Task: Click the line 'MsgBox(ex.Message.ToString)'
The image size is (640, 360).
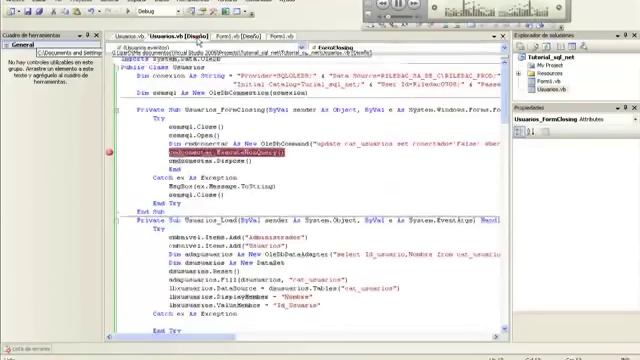Action: click(x=222, y=187)
